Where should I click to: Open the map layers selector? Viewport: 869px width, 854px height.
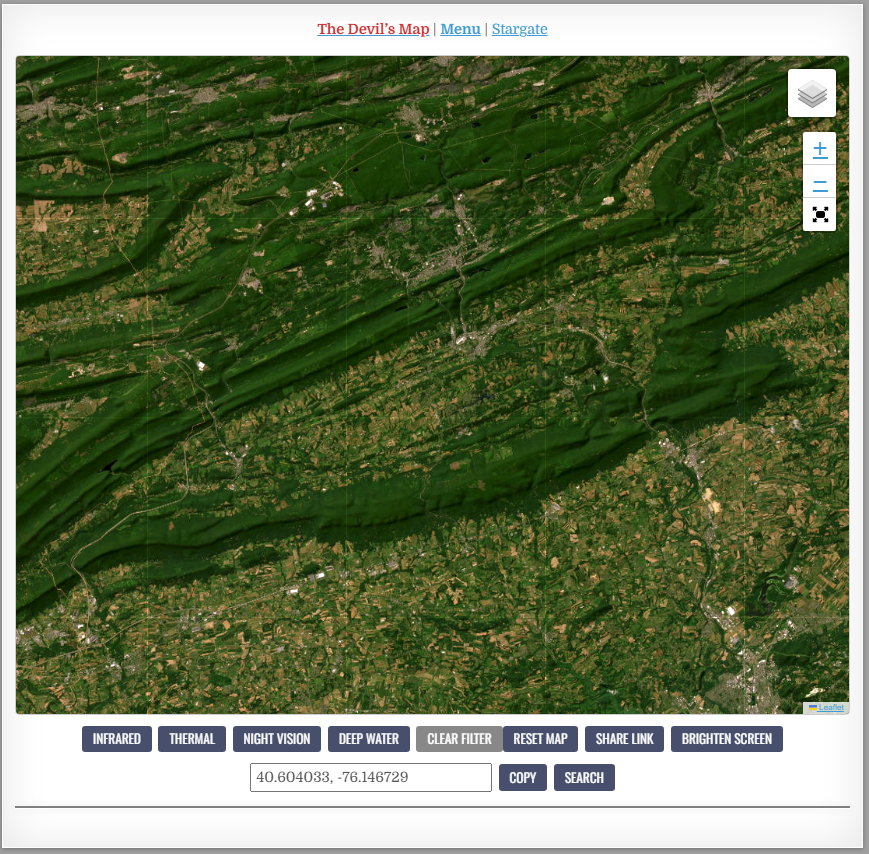[x=812, y=93]
